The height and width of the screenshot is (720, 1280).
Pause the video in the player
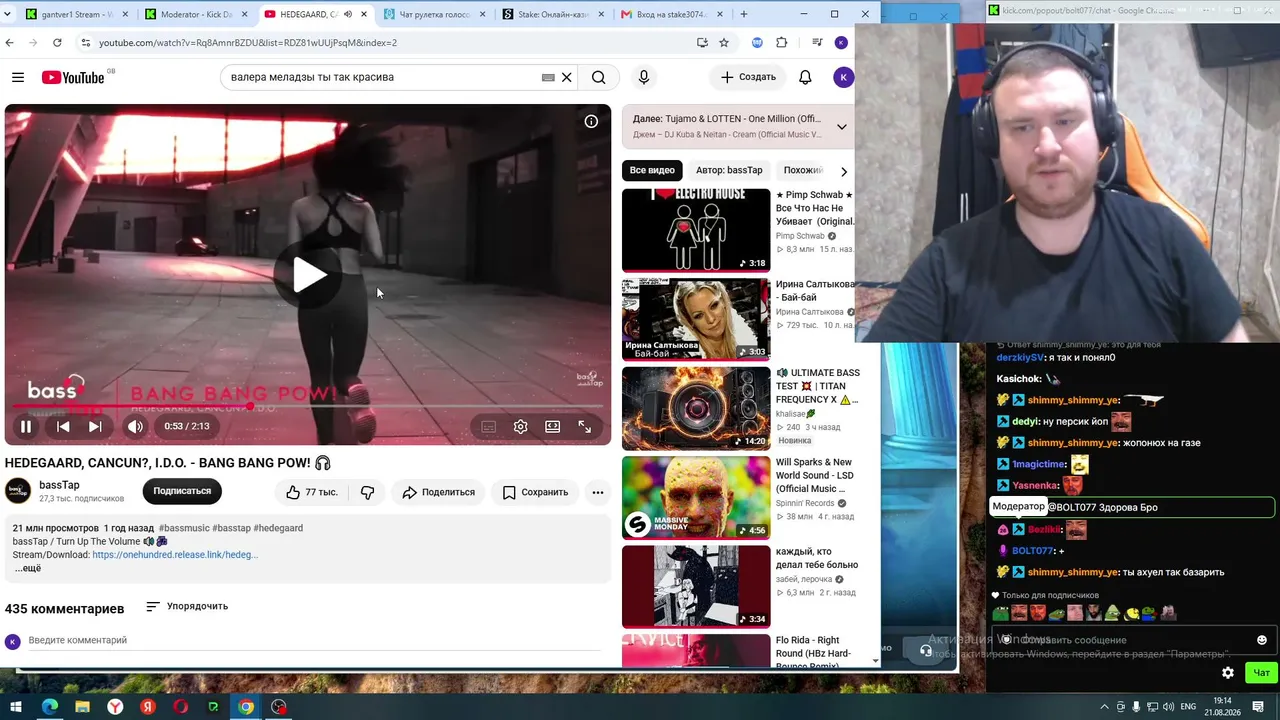(26, 426)
